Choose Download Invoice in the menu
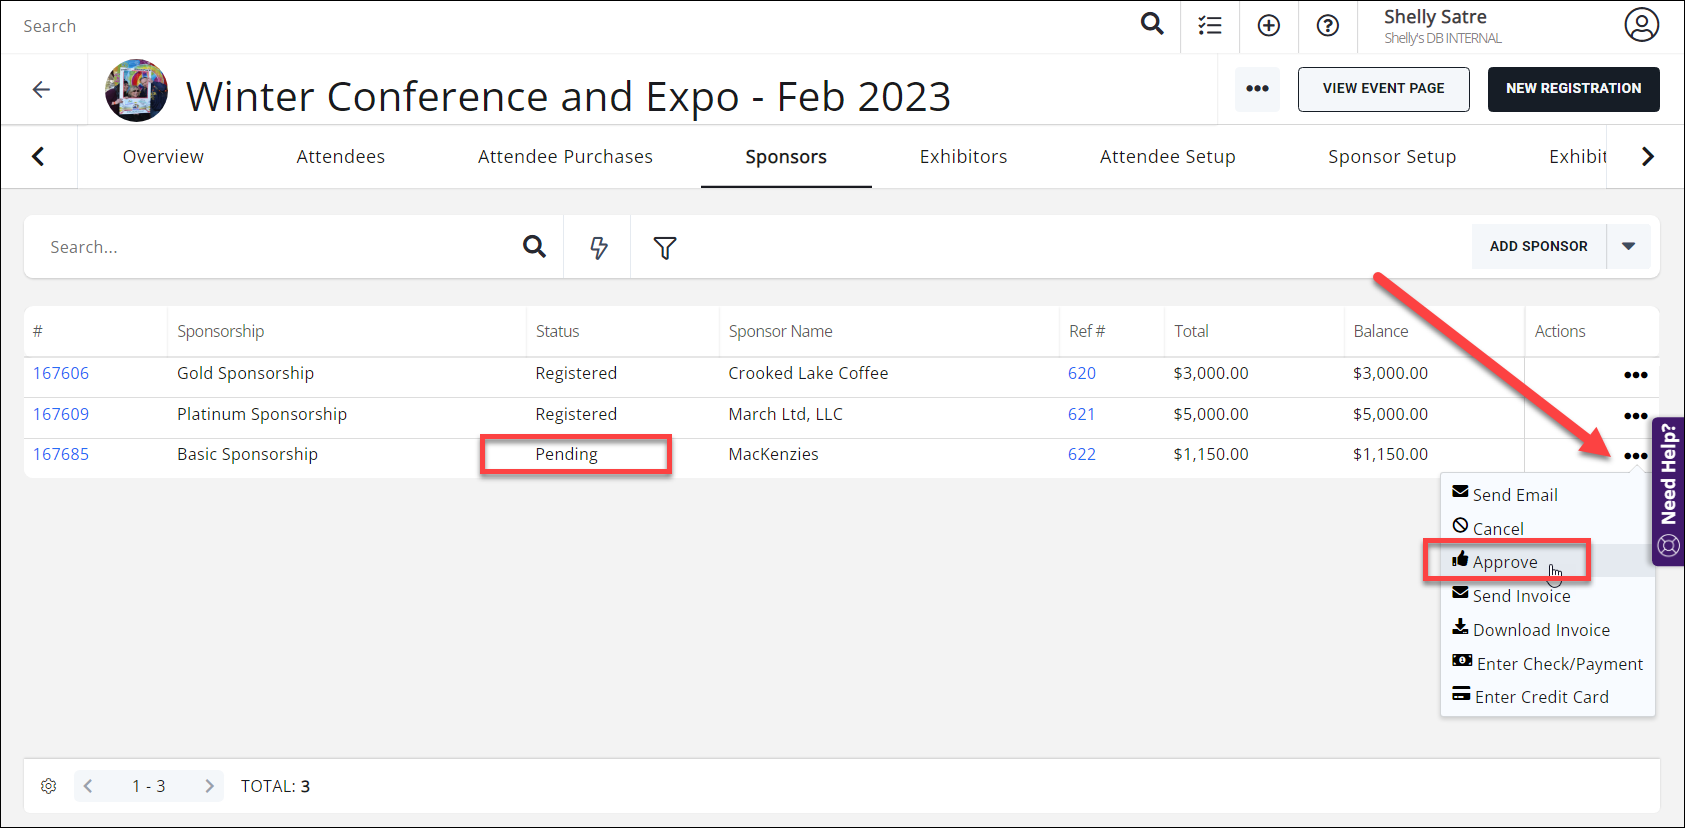The height and width of the screenshot is (828, 1685). click(x=1540, y=630)
